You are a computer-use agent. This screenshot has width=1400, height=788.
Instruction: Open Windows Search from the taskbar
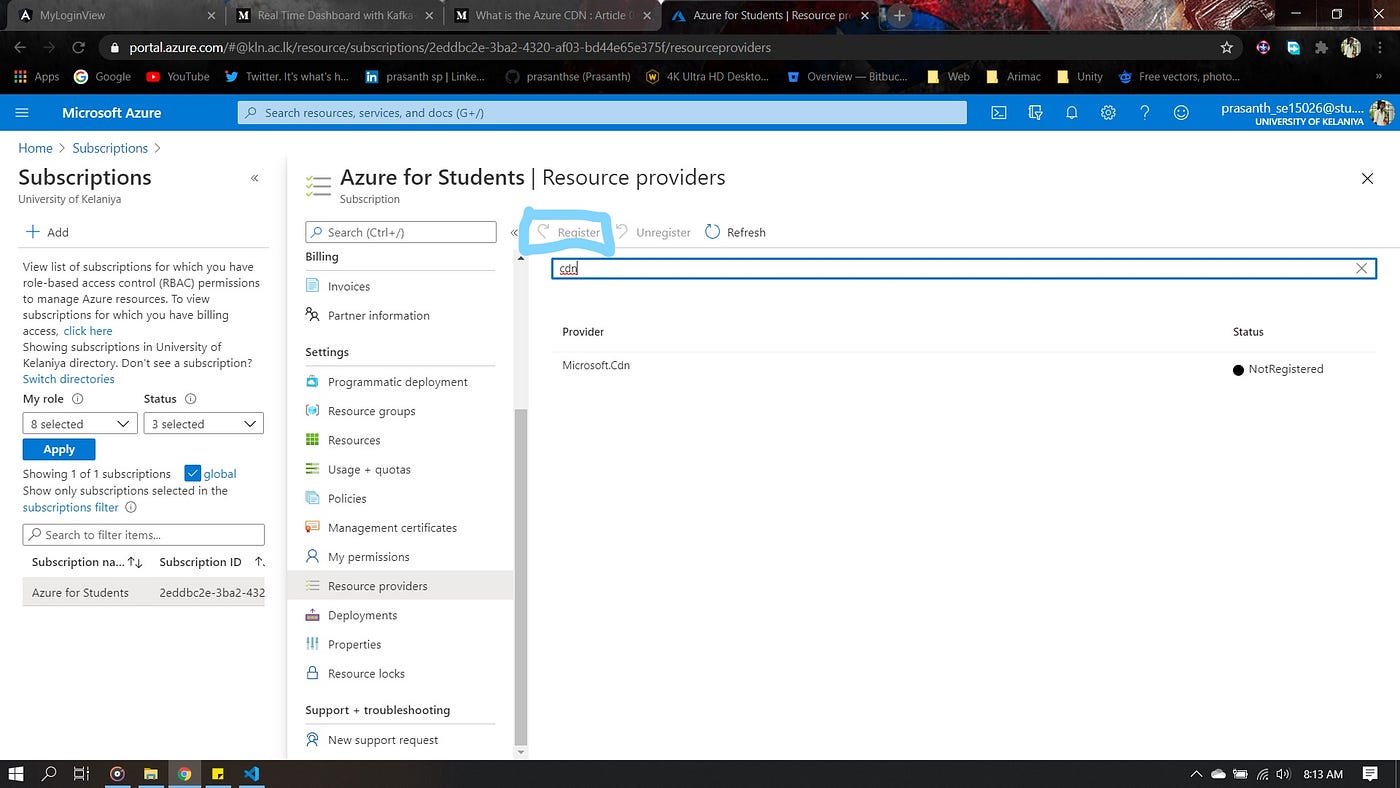(x=49, y=774)
